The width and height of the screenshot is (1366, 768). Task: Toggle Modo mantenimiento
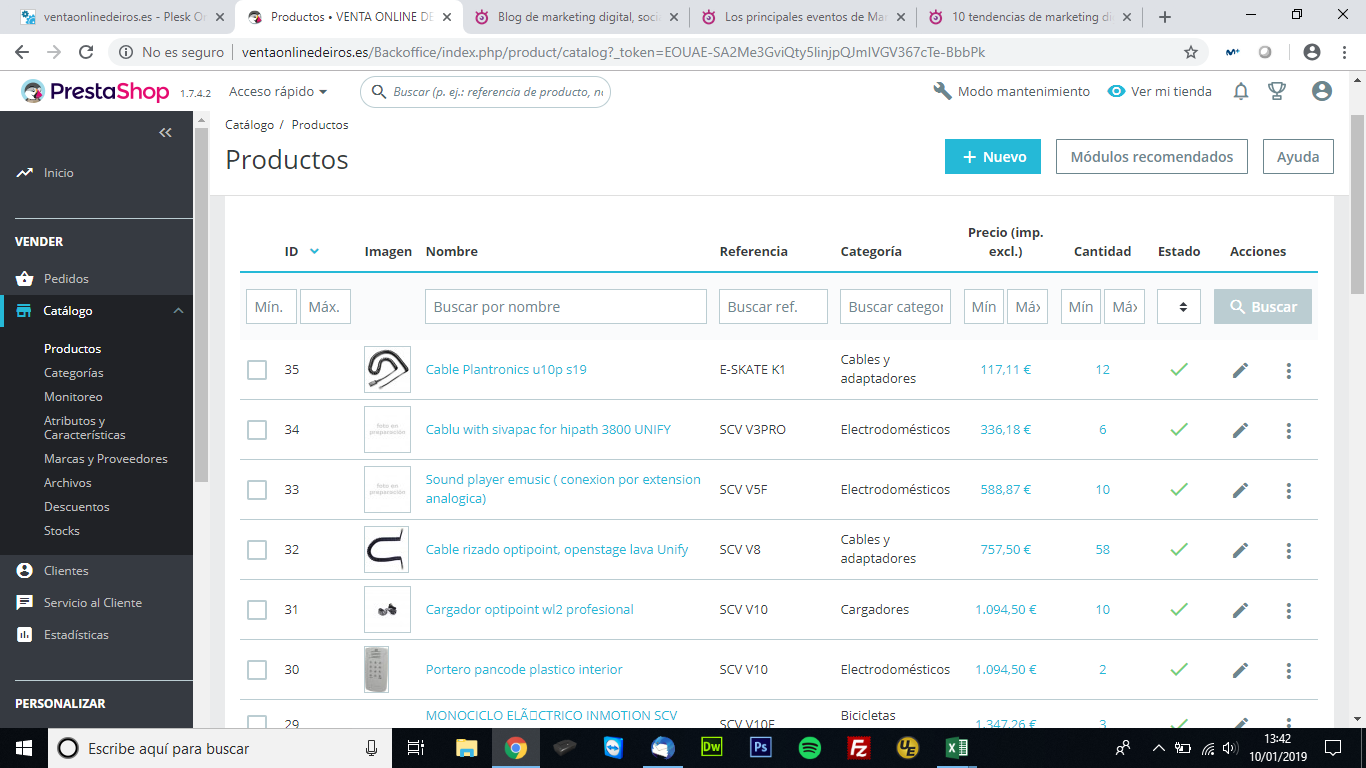click(1011, 92)
